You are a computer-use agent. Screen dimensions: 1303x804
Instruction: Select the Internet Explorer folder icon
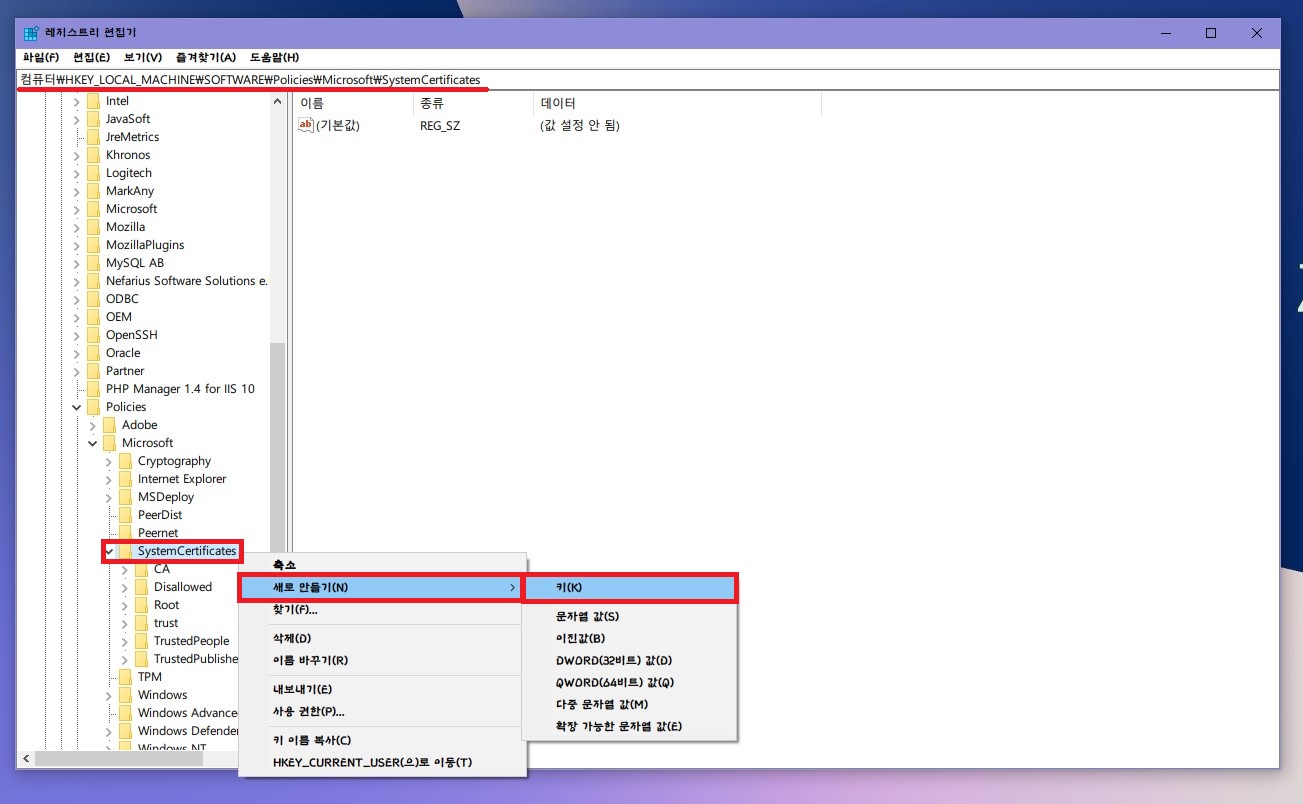tap(125, 479)
